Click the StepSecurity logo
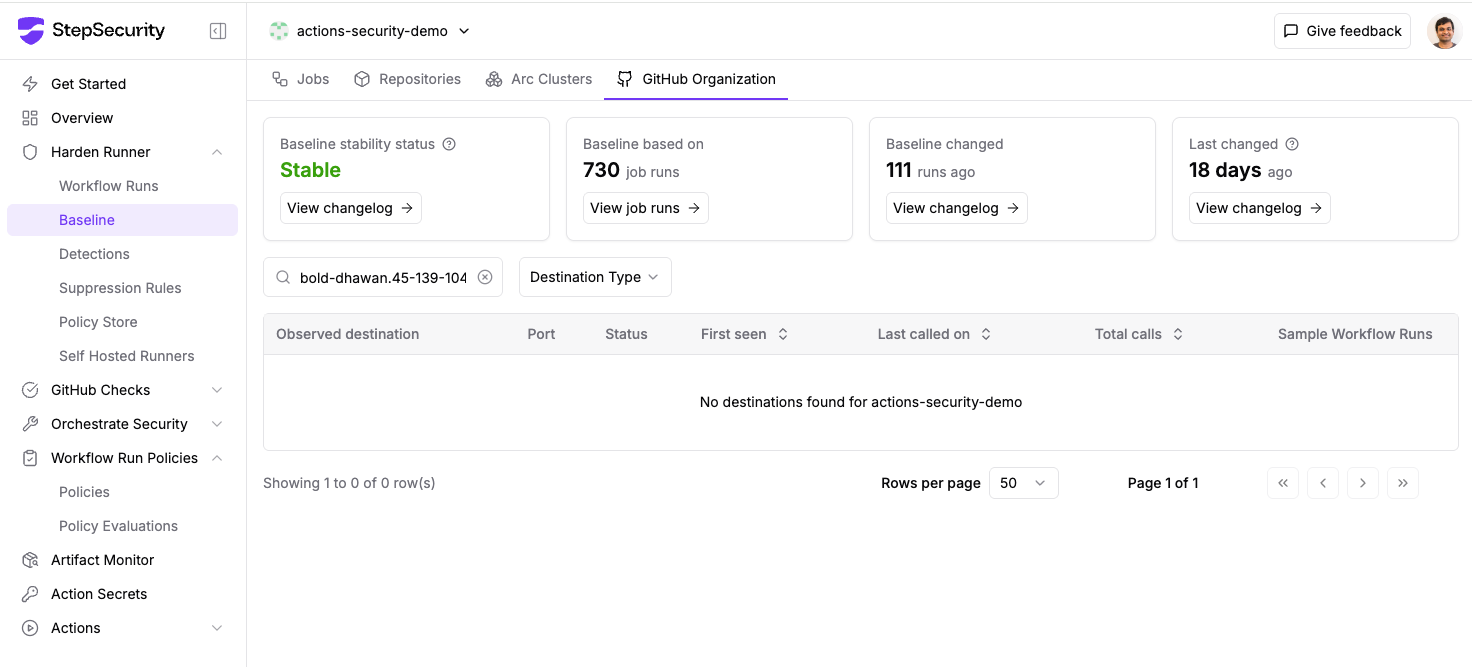The image size is (1472, 667). click(x=91, y=30)
